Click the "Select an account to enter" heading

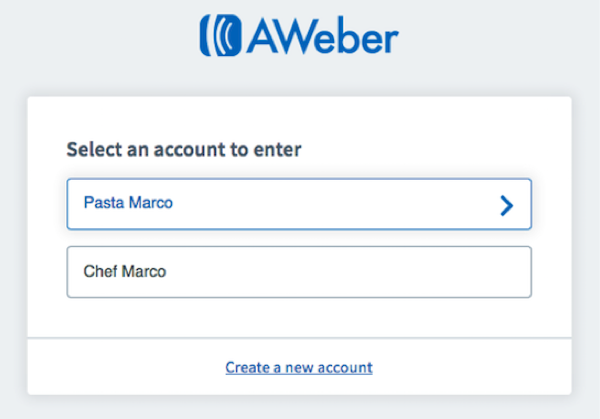[x=184, y=149]
